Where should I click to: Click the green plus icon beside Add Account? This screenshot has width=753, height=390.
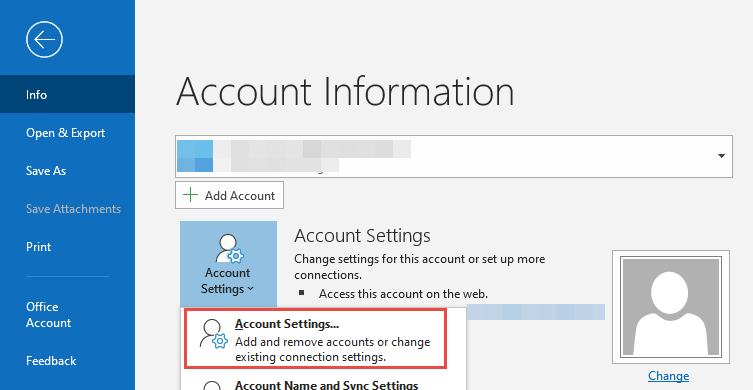point(191,195)
